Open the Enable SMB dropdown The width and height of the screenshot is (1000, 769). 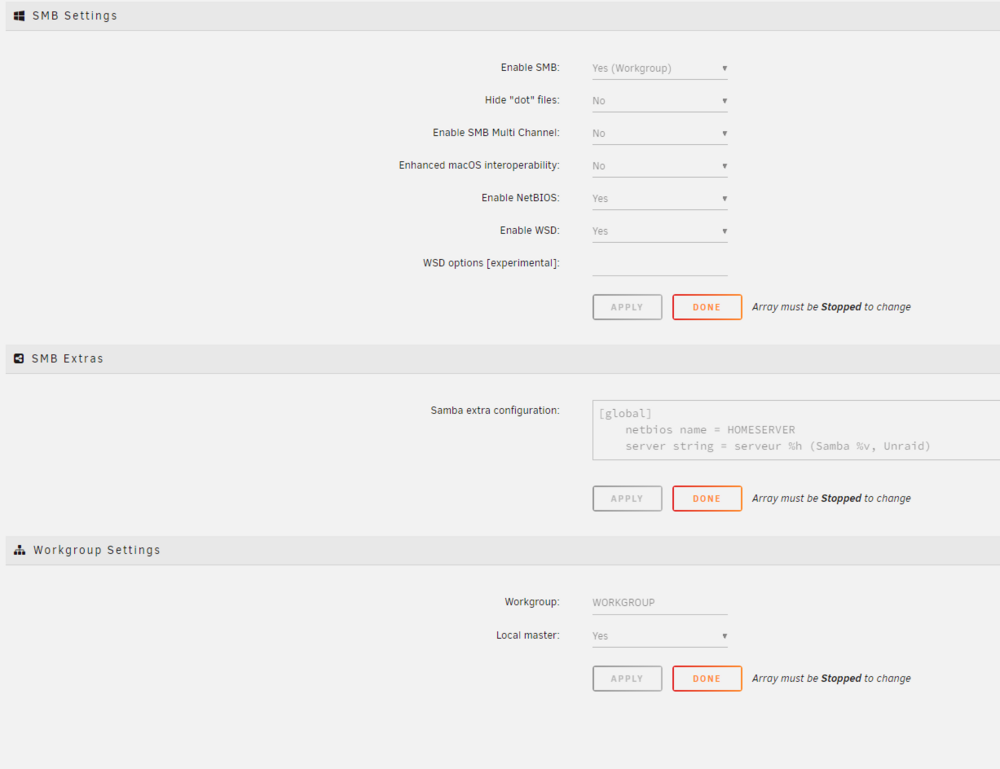point(659,68)
